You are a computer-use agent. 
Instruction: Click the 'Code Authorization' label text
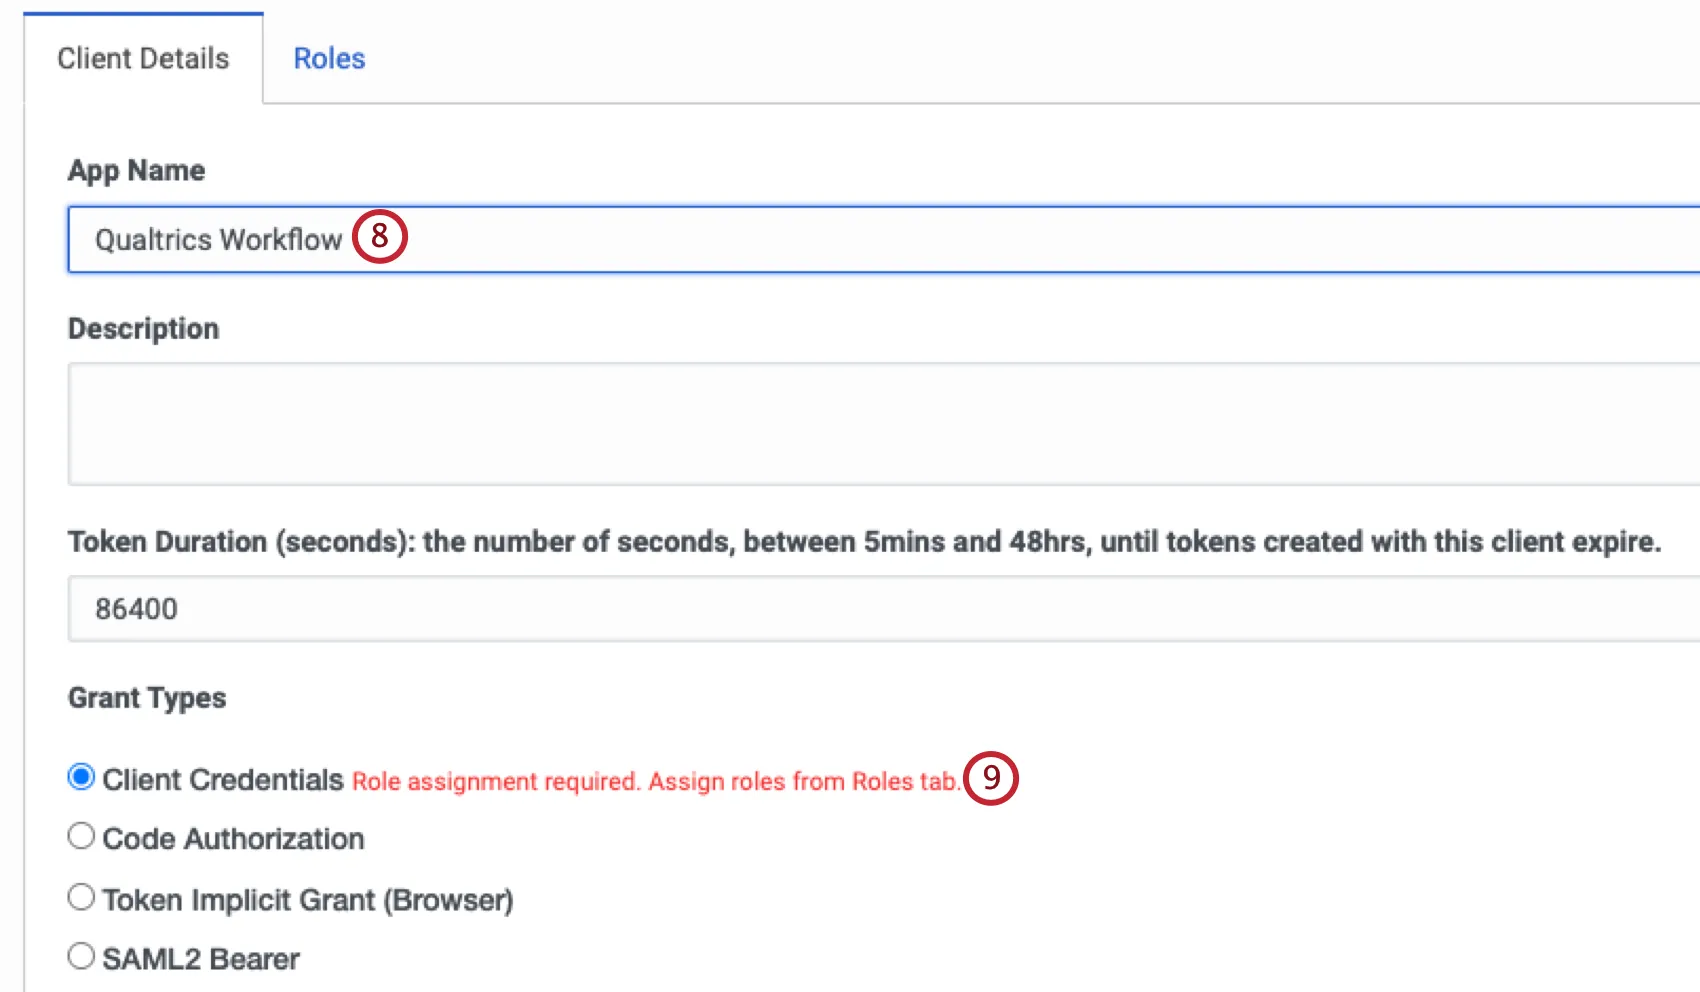(233, 838)
